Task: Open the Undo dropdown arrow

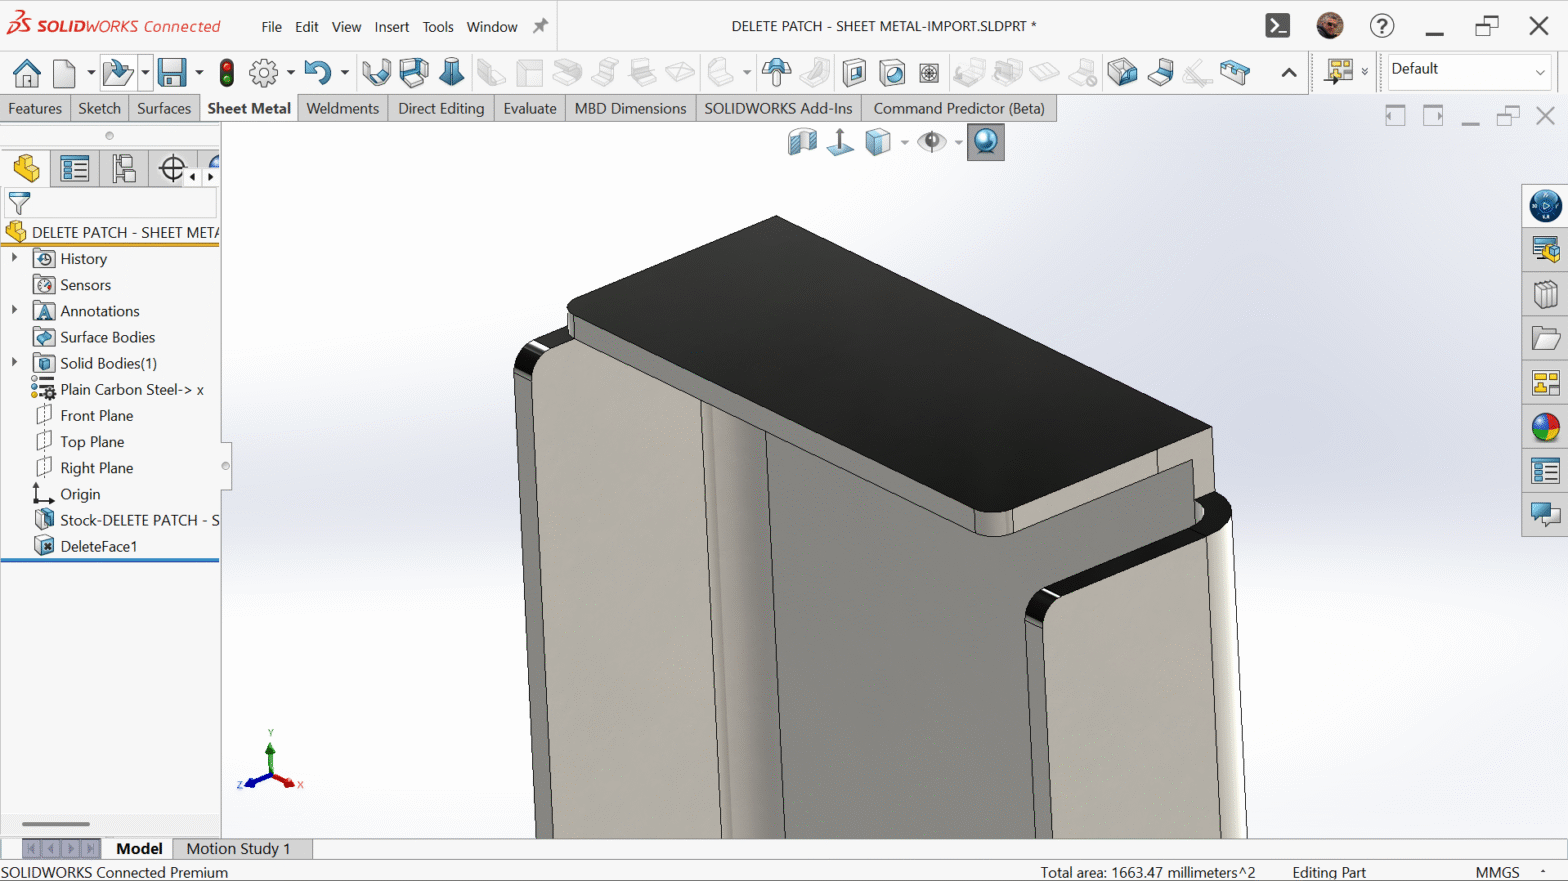Action: (x=344, y=72)
